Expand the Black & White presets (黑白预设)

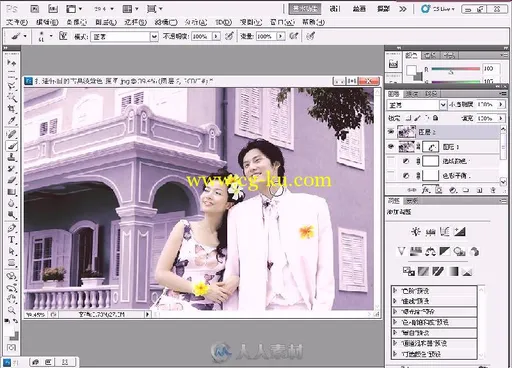[395, 333]
